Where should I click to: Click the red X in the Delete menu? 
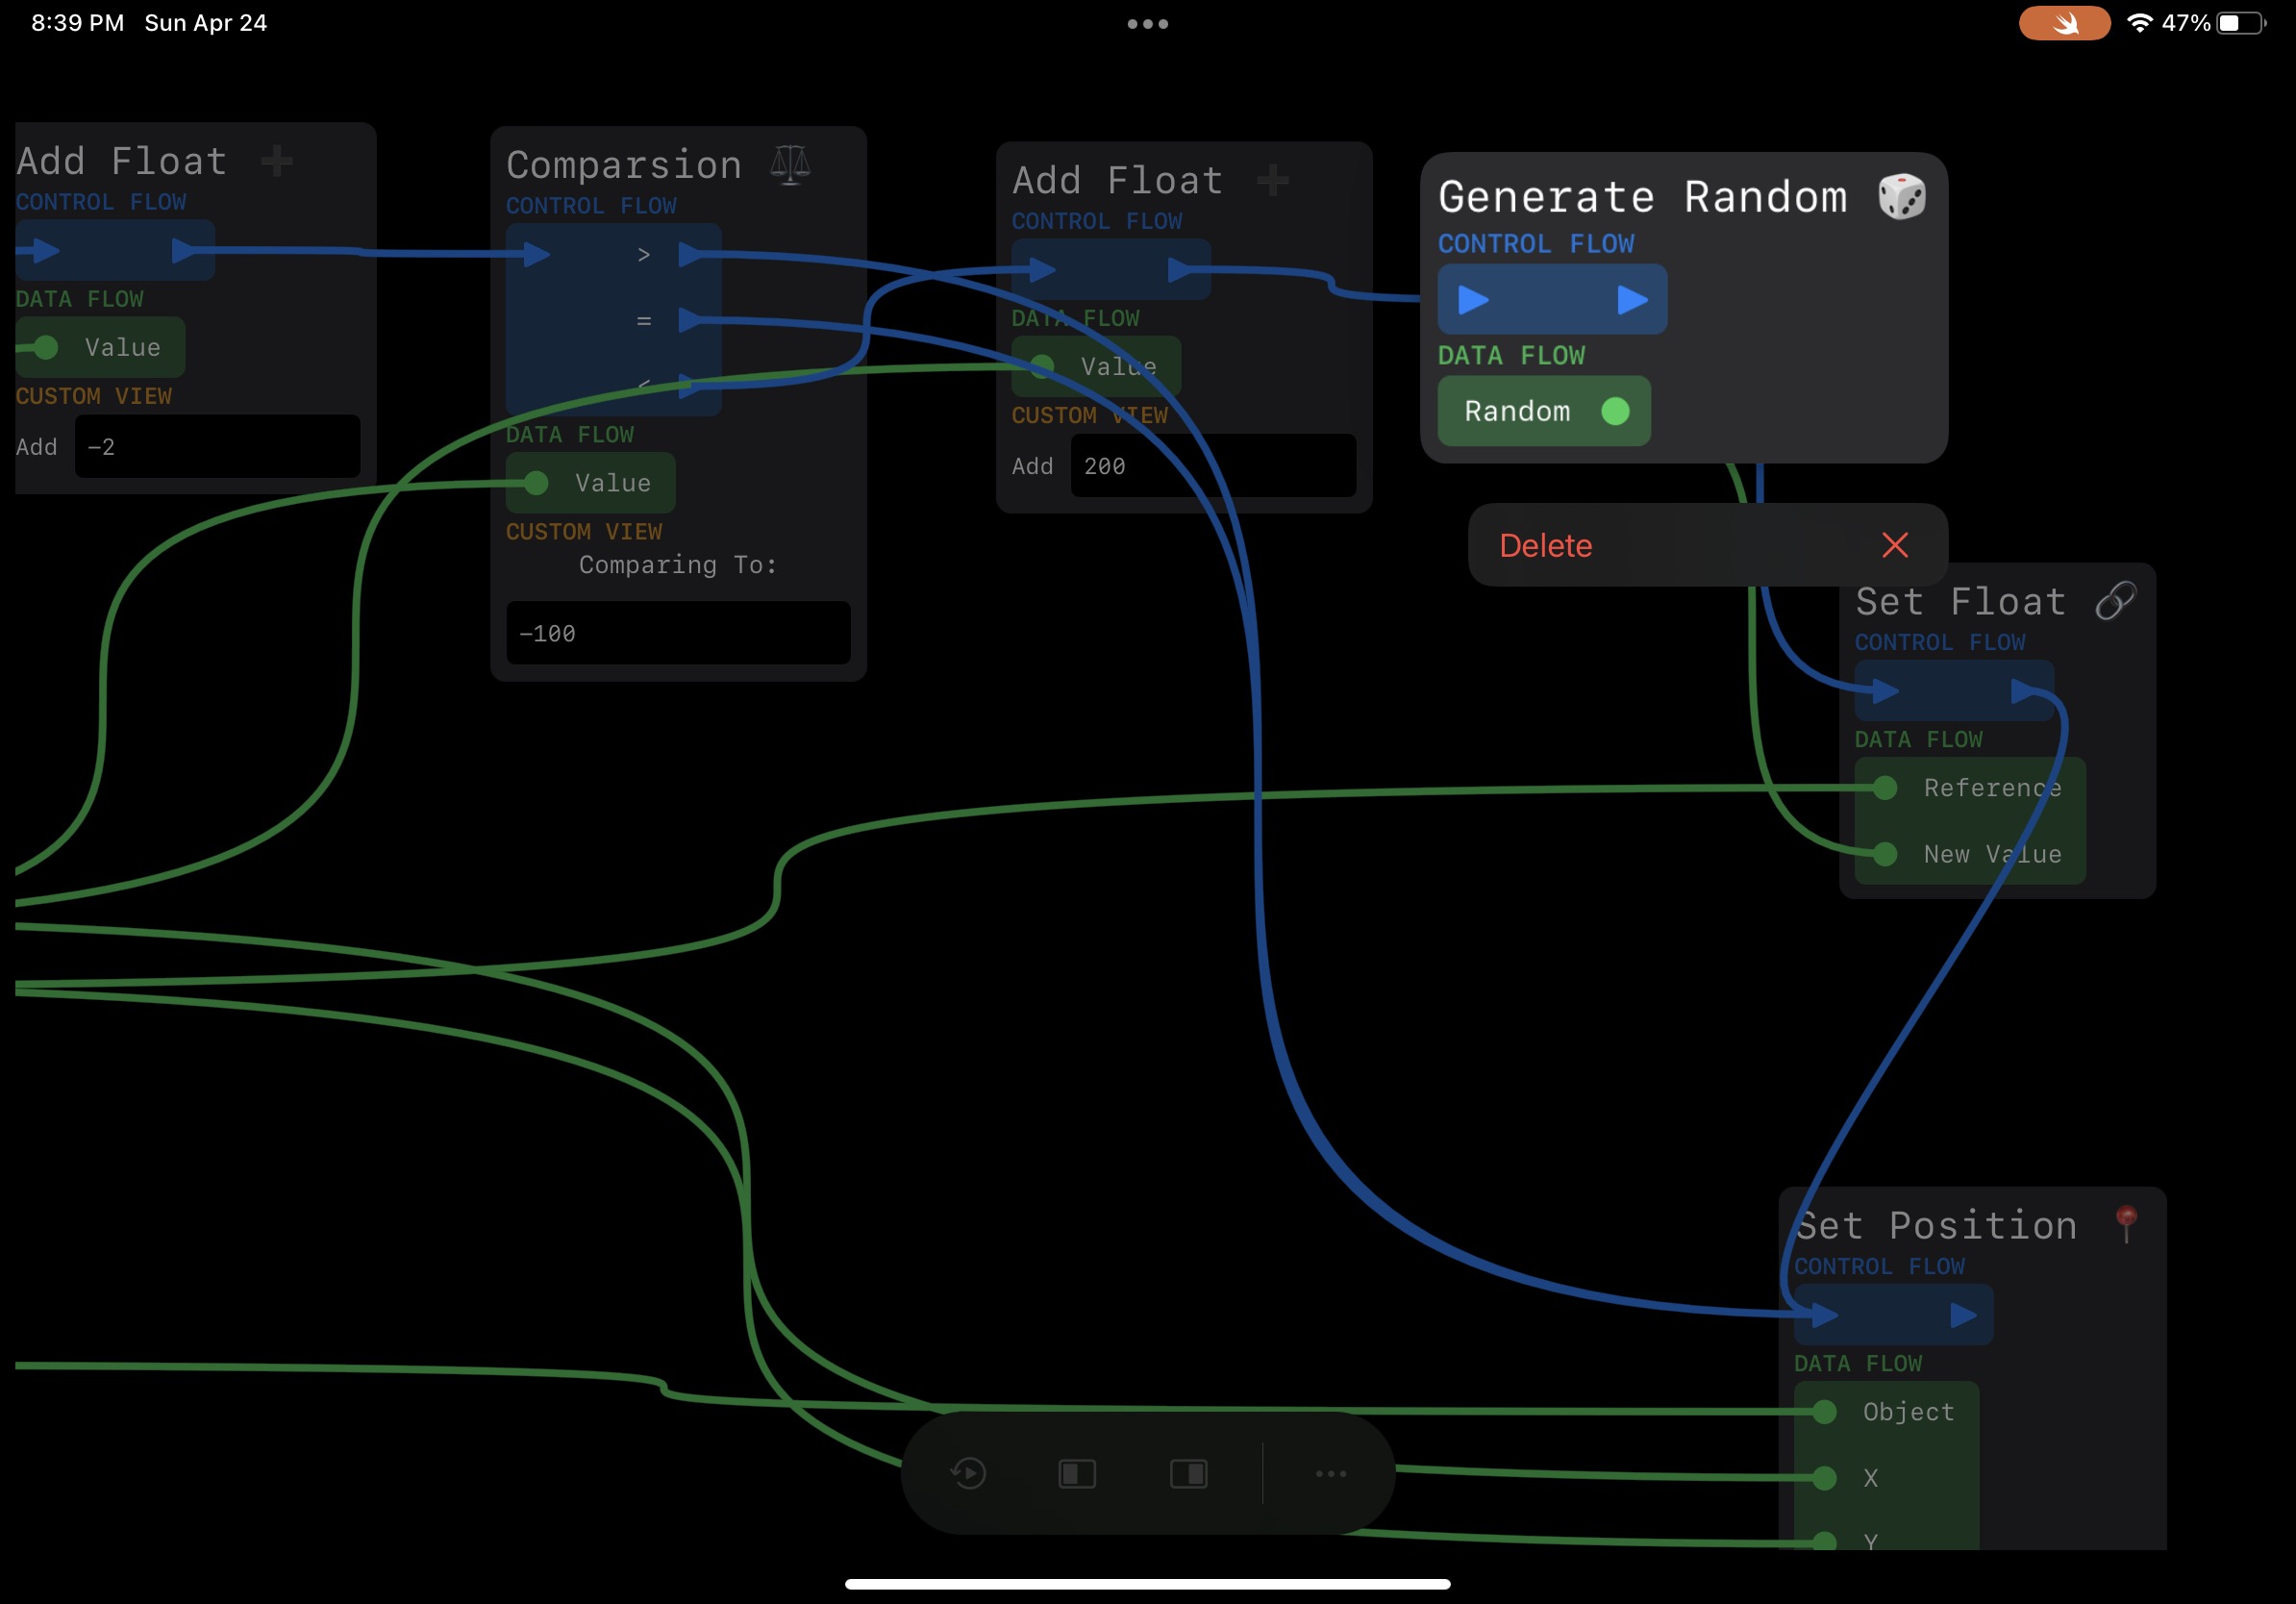click(1894, 545)
